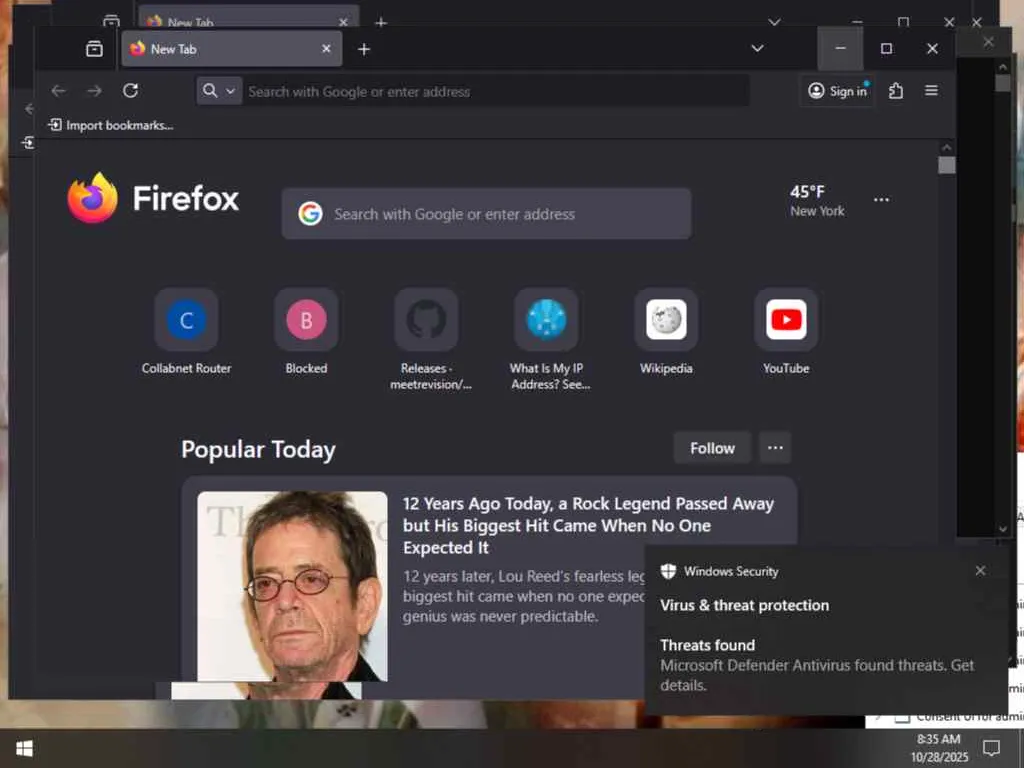Close the New Tab in front window
The width and height of the screenshot is (1024, 768).
326,49
